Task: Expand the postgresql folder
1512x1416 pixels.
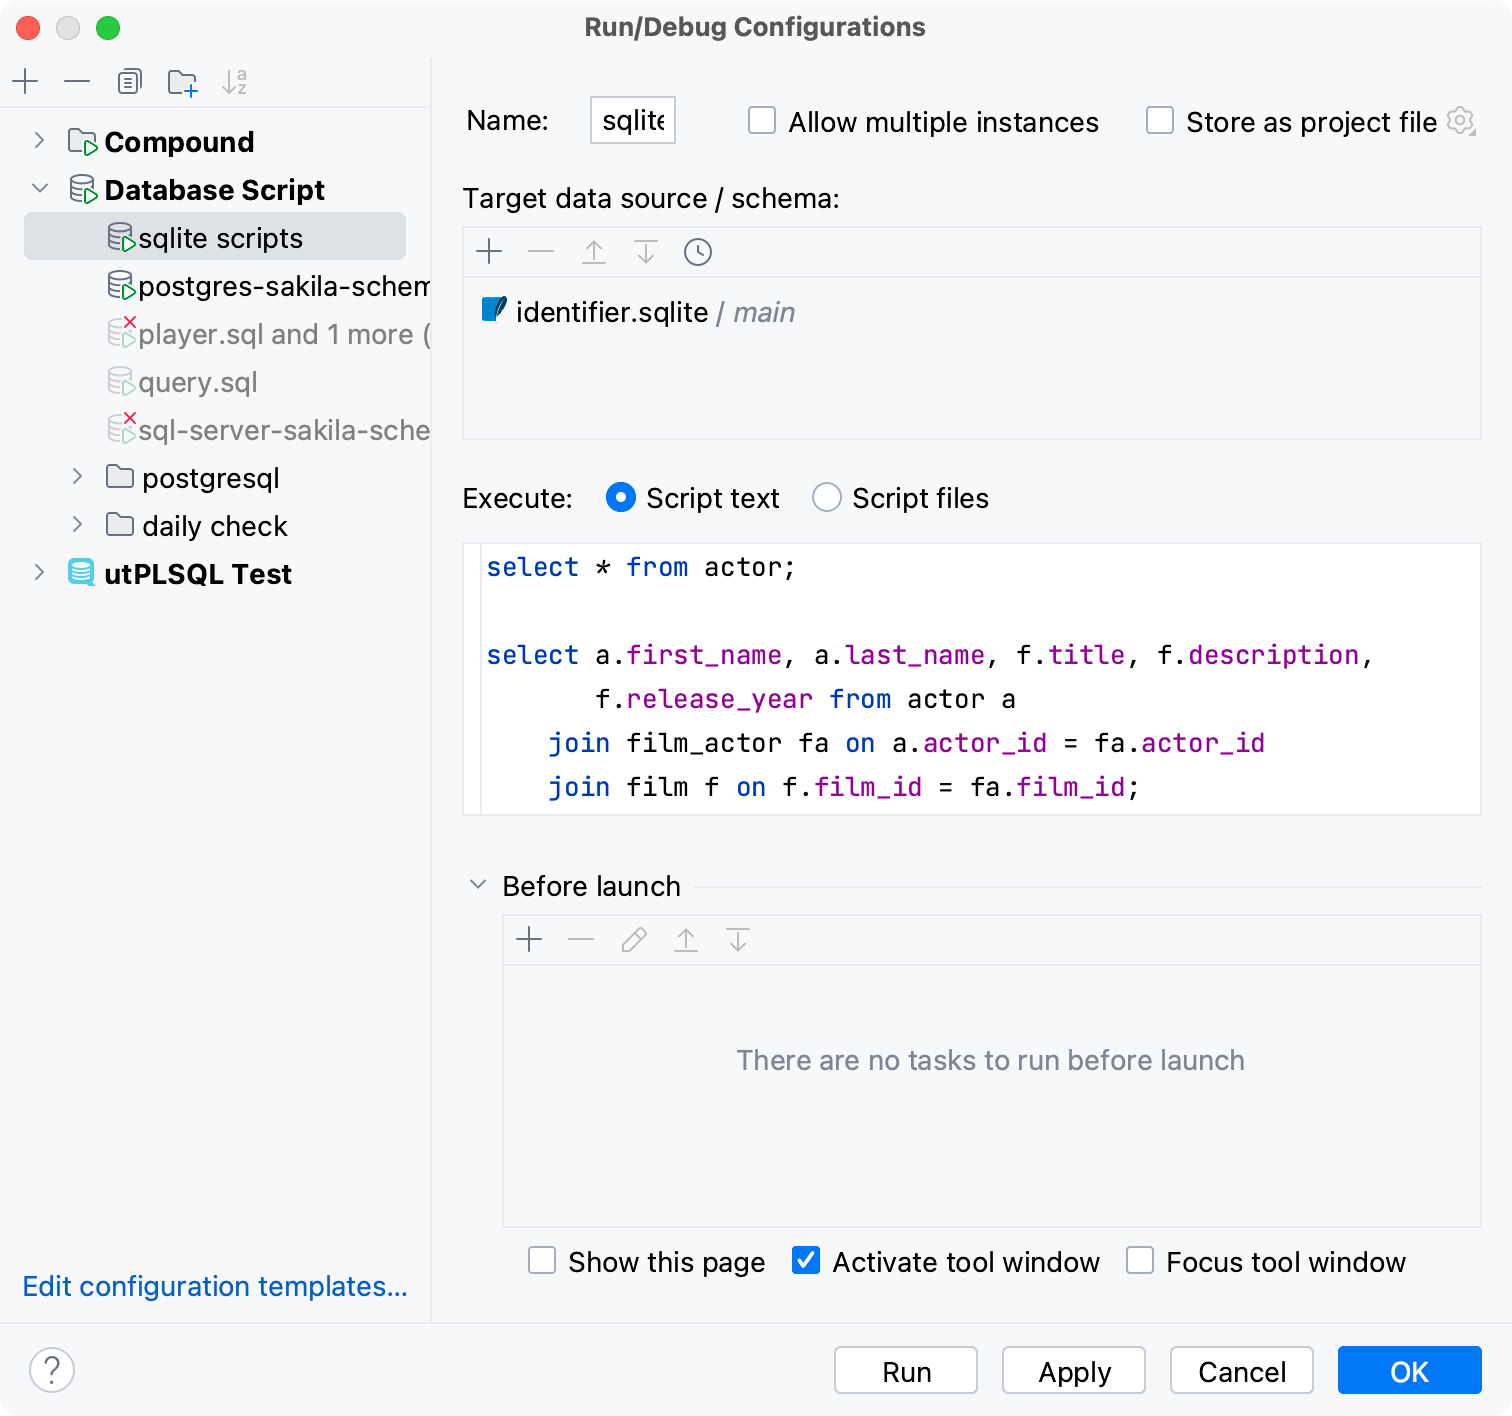Action: (79, 477)
